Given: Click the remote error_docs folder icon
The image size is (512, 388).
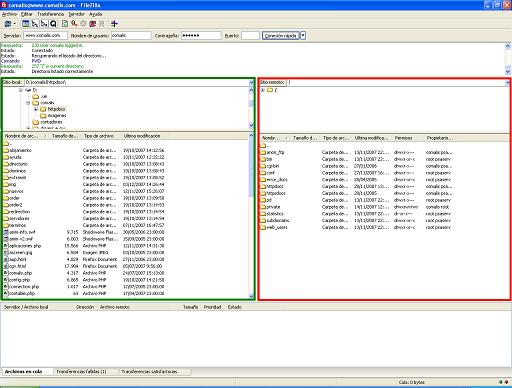Looking at the screenshot, I should tap(263, 180).
